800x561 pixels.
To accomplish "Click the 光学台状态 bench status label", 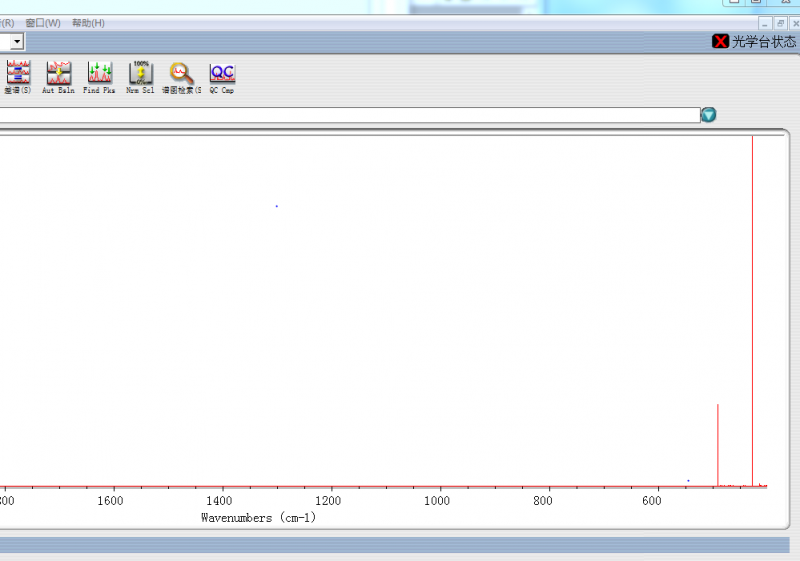I will (x=764, y=41).
